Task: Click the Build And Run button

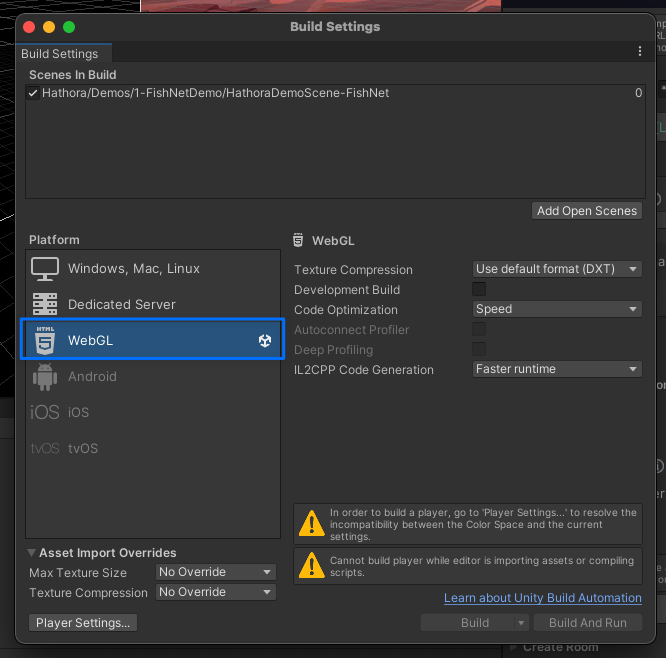Action: [588, 623]
